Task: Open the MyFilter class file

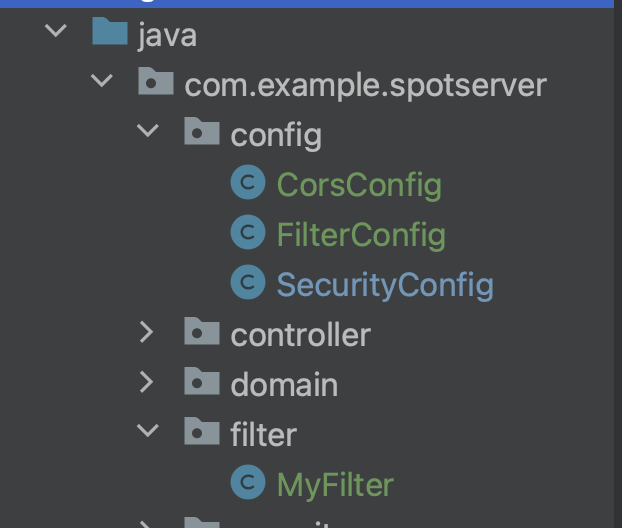Action: [x=335, y=485]
